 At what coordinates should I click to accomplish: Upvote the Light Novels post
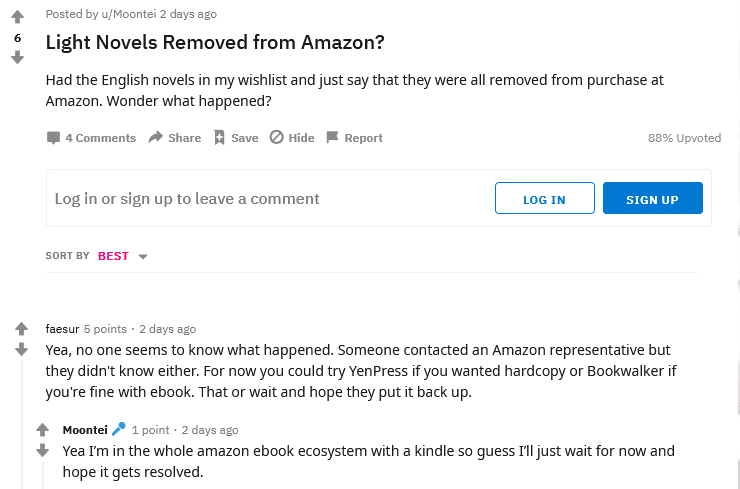tap(17, 17)
